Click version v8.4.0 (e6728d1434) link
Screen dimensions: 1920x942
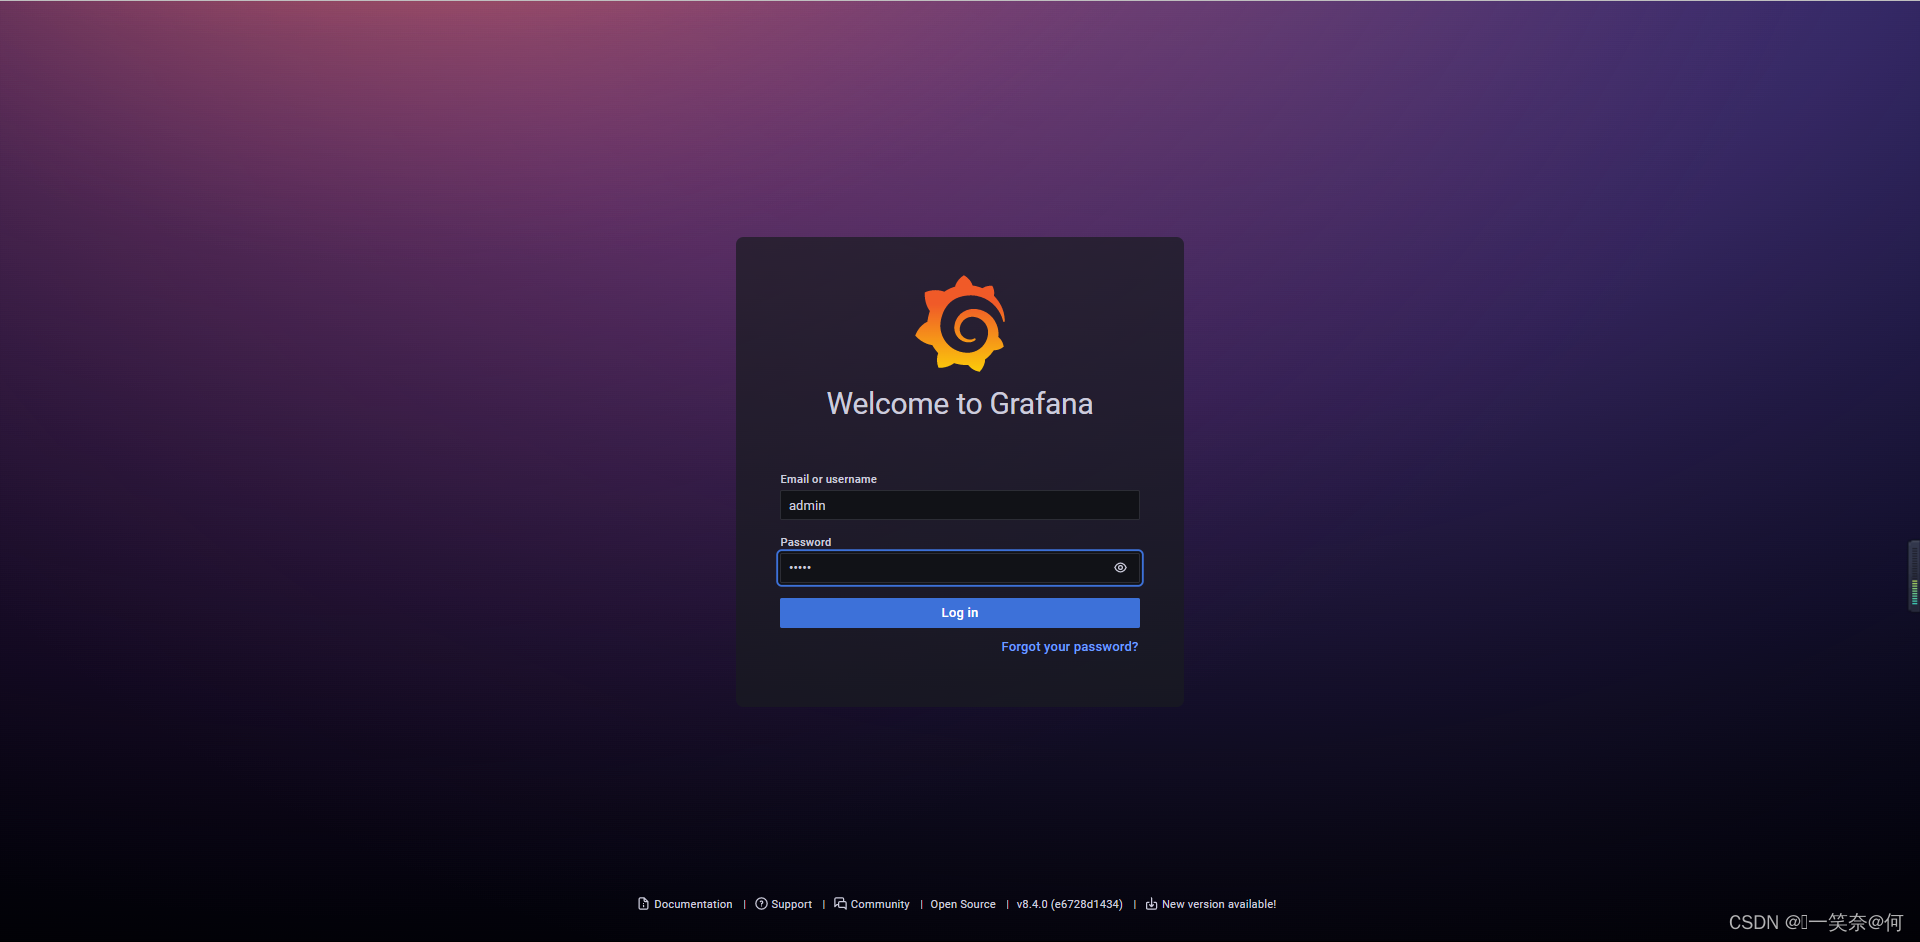(1069, 904)
